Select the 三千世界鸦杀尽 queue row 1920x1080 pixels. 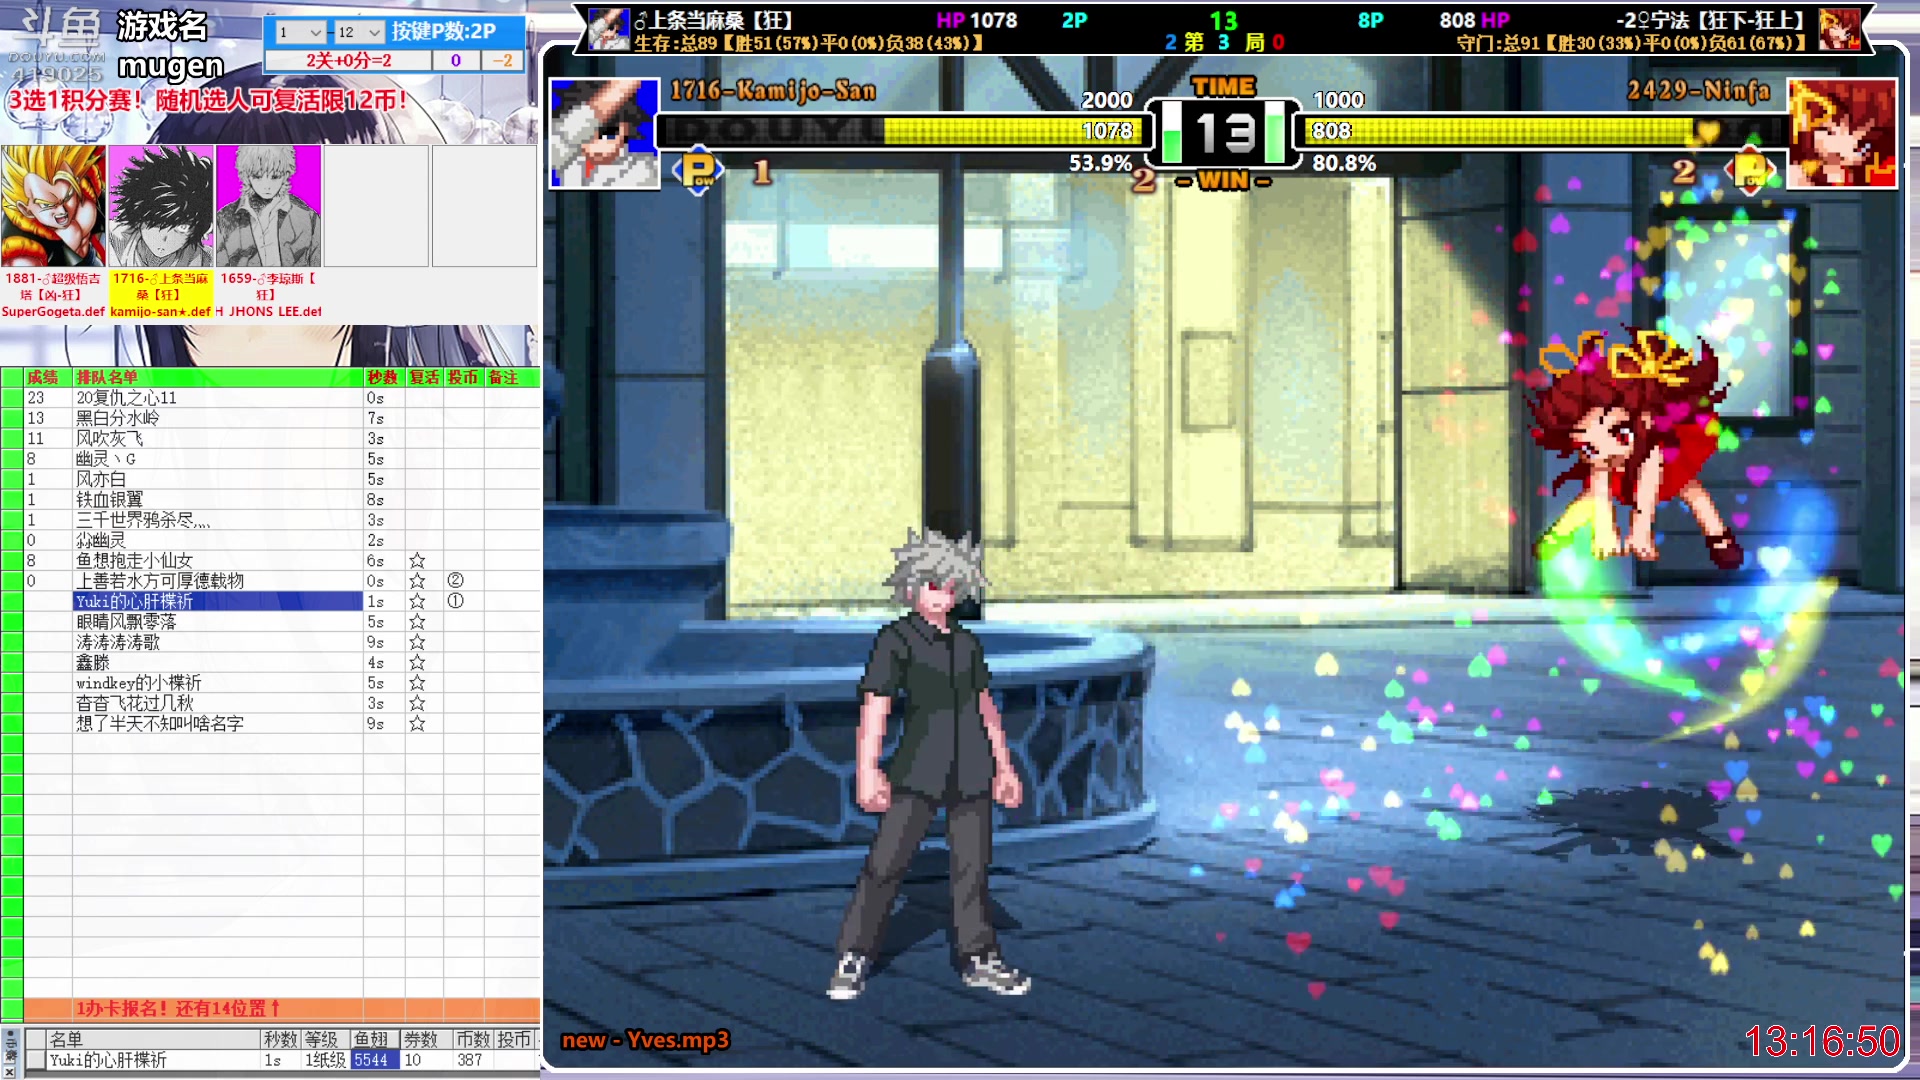pyautogui.click(x=217, y=520)
